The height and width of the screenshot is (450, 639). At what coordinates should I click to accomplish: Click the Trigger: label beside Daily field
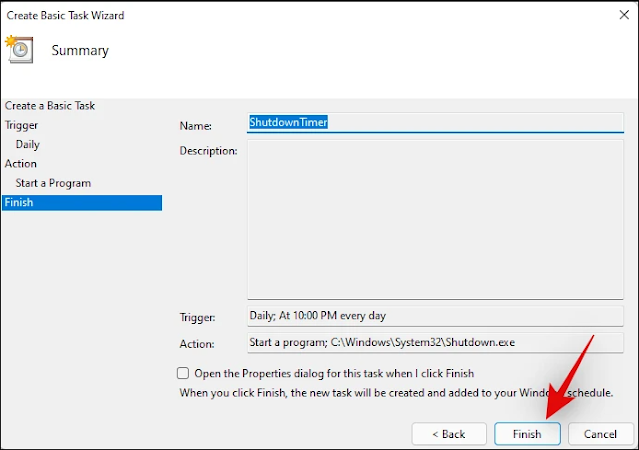(197, 317)
